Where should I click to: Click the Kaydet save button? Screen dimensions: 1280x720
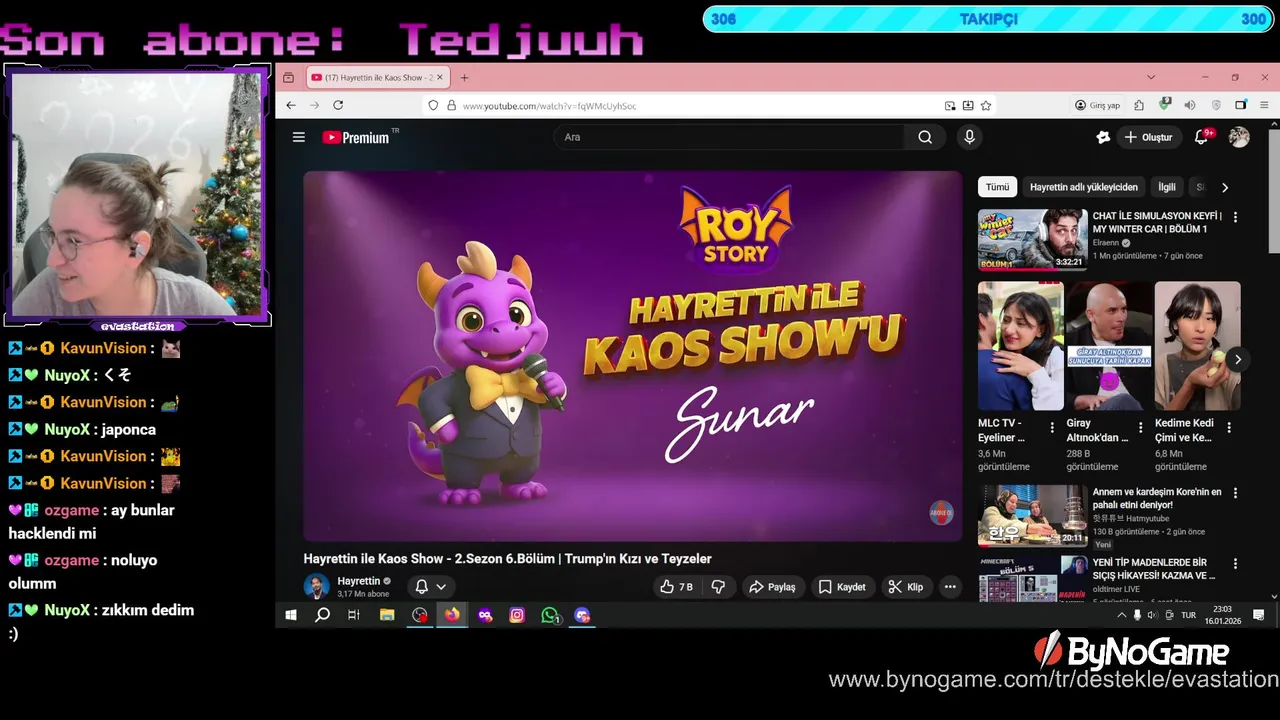[x=842, y=587]
